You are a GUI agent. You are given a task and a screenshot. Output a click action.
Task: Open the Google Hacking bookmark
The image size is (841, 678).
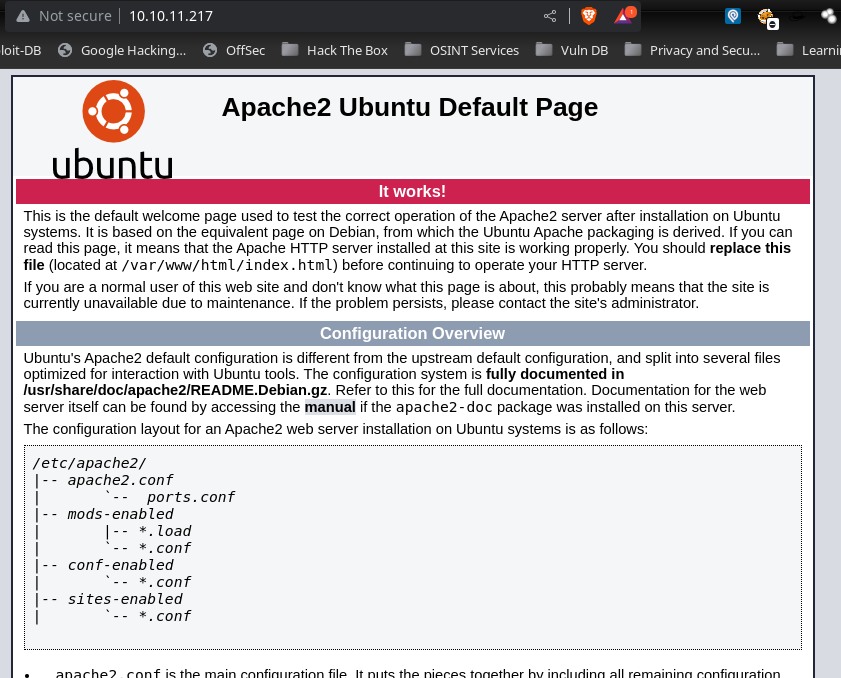point(122,50)
